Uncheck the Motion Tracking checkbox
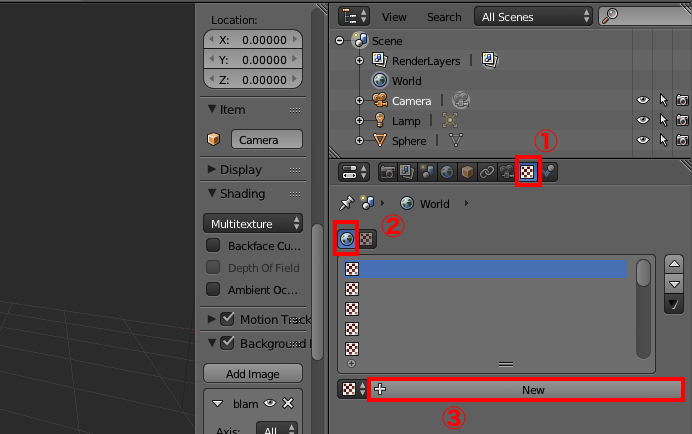This screenshot has height=434, width=692. click(x=227, y=319)
